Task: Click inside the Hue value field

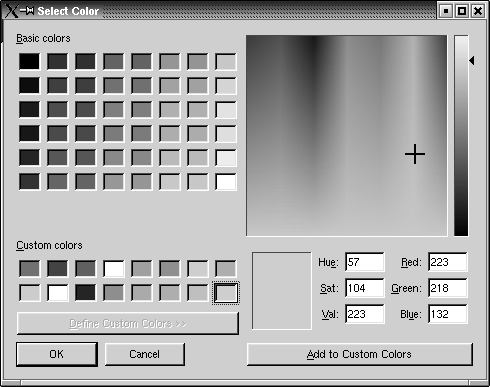Action: tap(365, 262)
